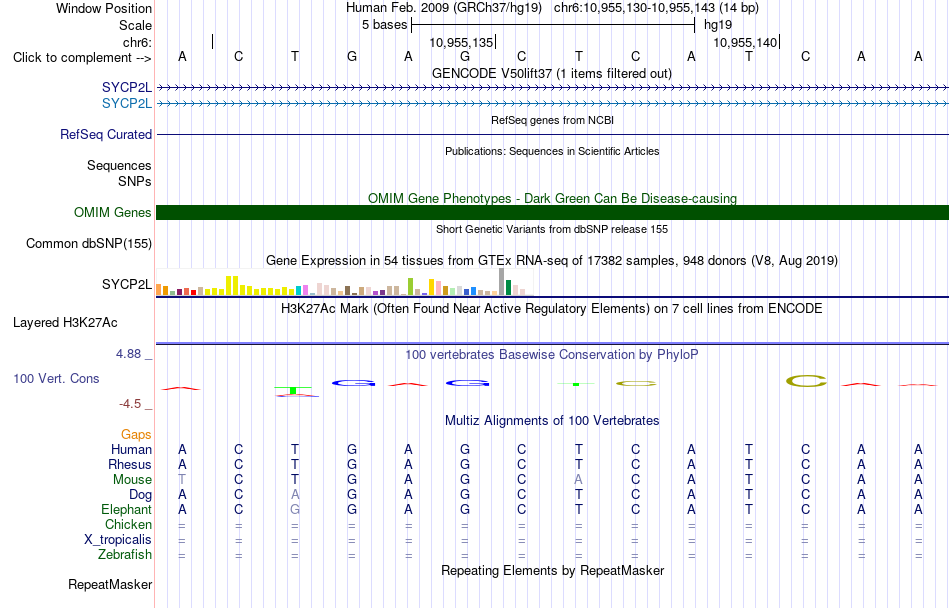
Task: Click '100 vertebrates Basewise Conservation by PhyloP' title
Action: point(551,355)
